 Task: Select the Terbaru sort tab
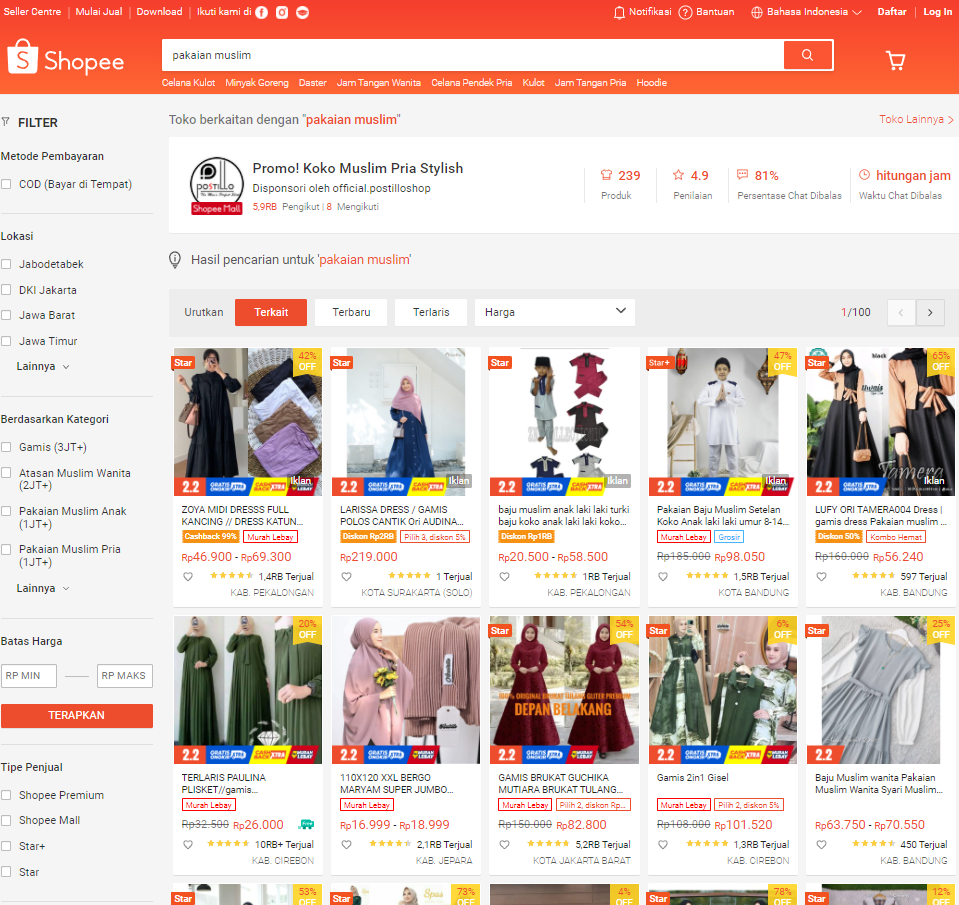(x=351, y=312)
